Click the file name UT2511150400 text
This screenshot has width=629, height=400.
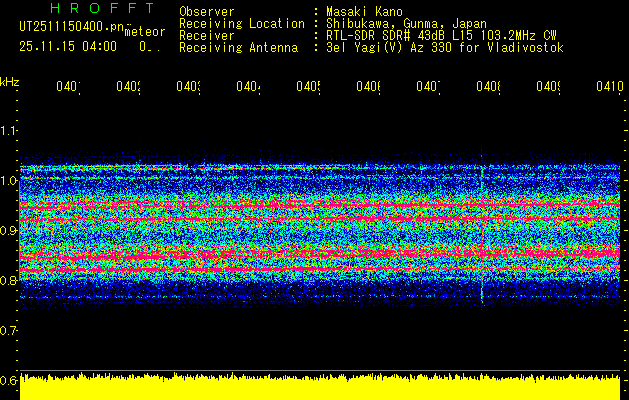72,27
